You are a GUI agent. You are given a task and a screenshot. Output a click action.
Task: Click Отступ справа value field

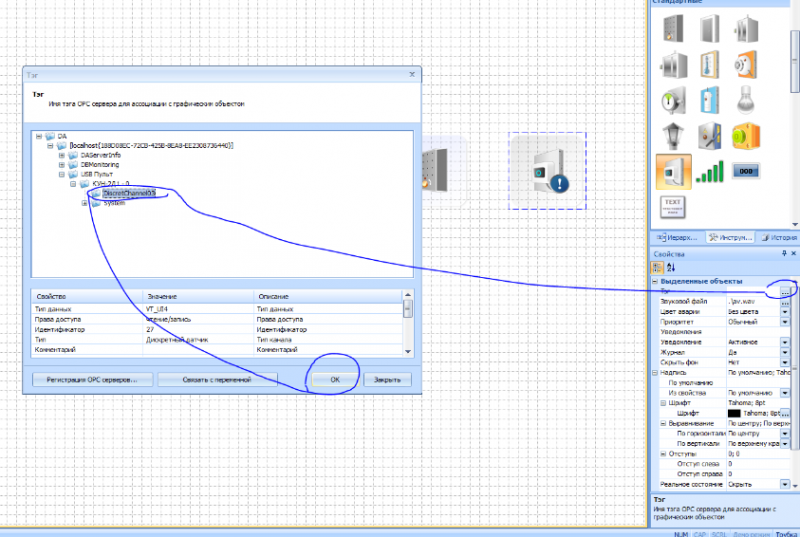pyautogui.click(x=758, y=474)
